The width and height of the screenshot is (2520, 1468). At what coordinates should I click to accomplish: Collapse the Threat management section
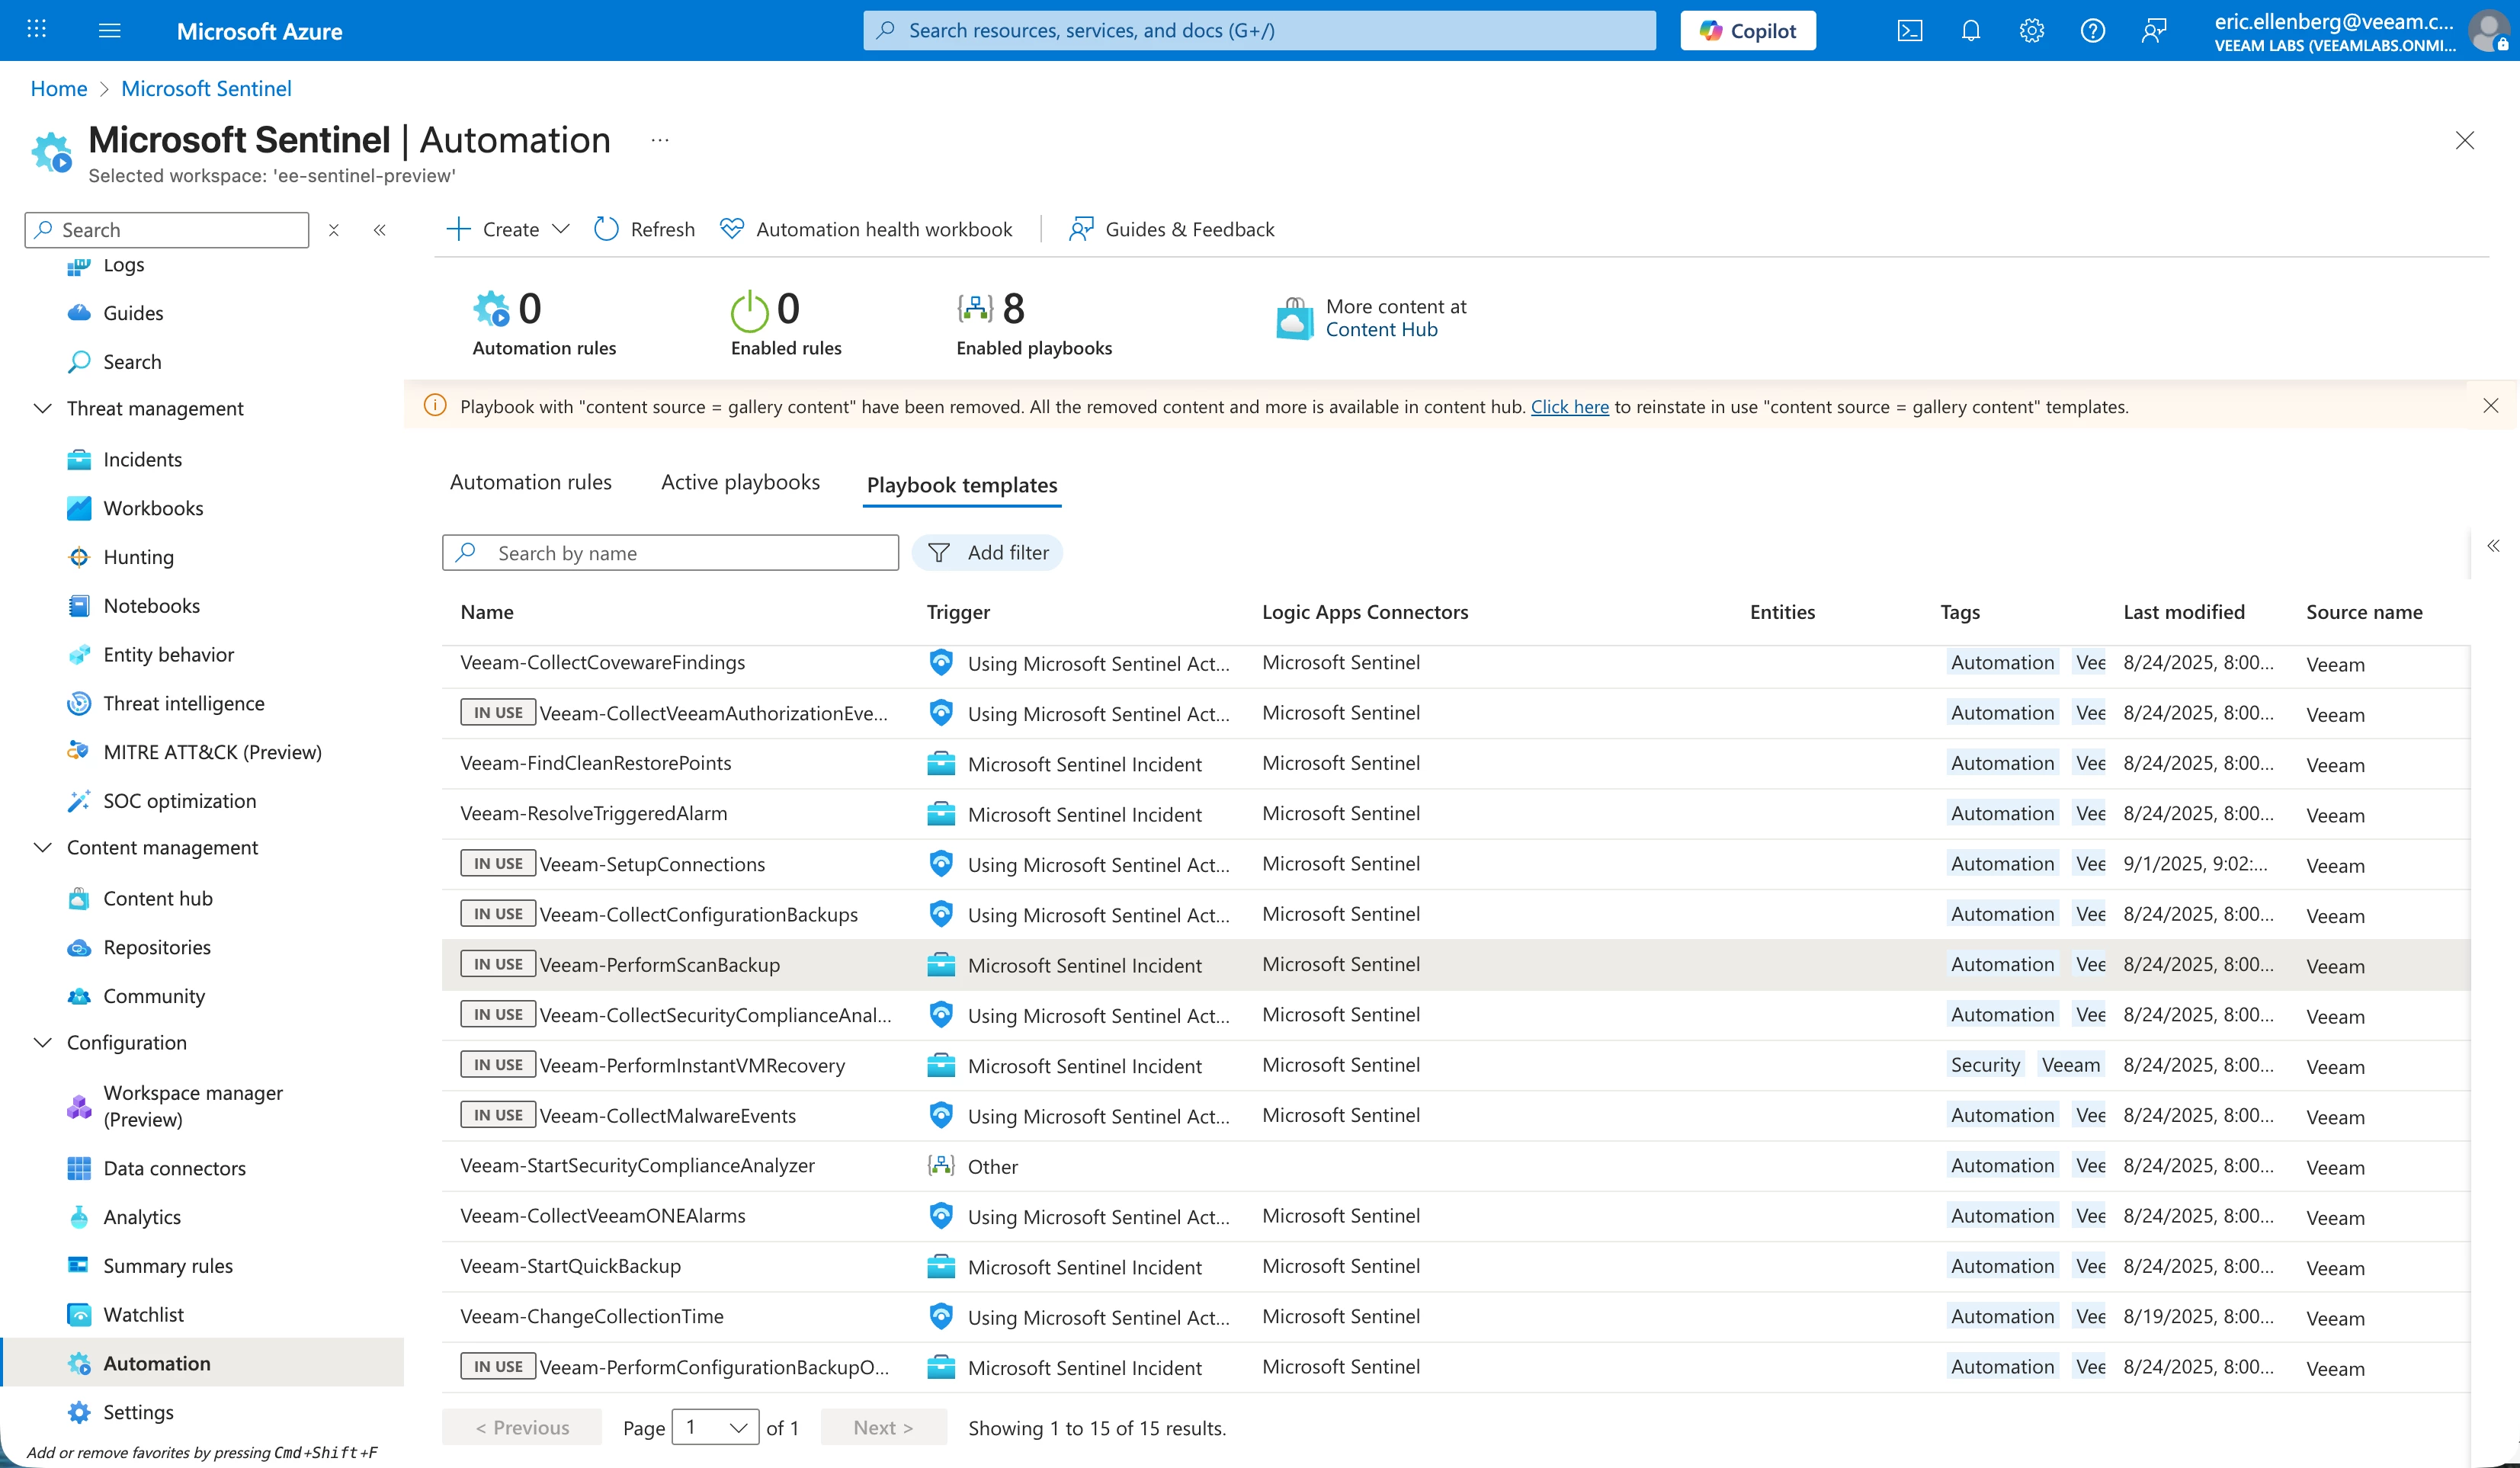point(43,408)
